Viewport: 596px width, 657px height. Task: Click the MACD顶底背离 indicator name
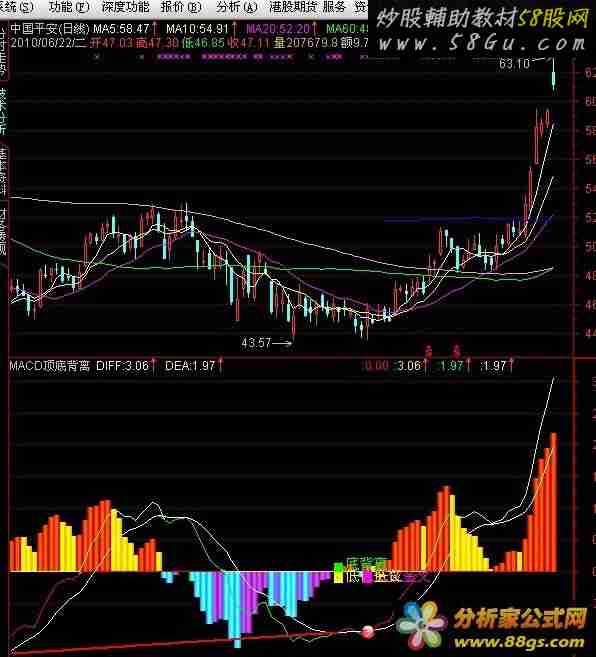[49, 366]
